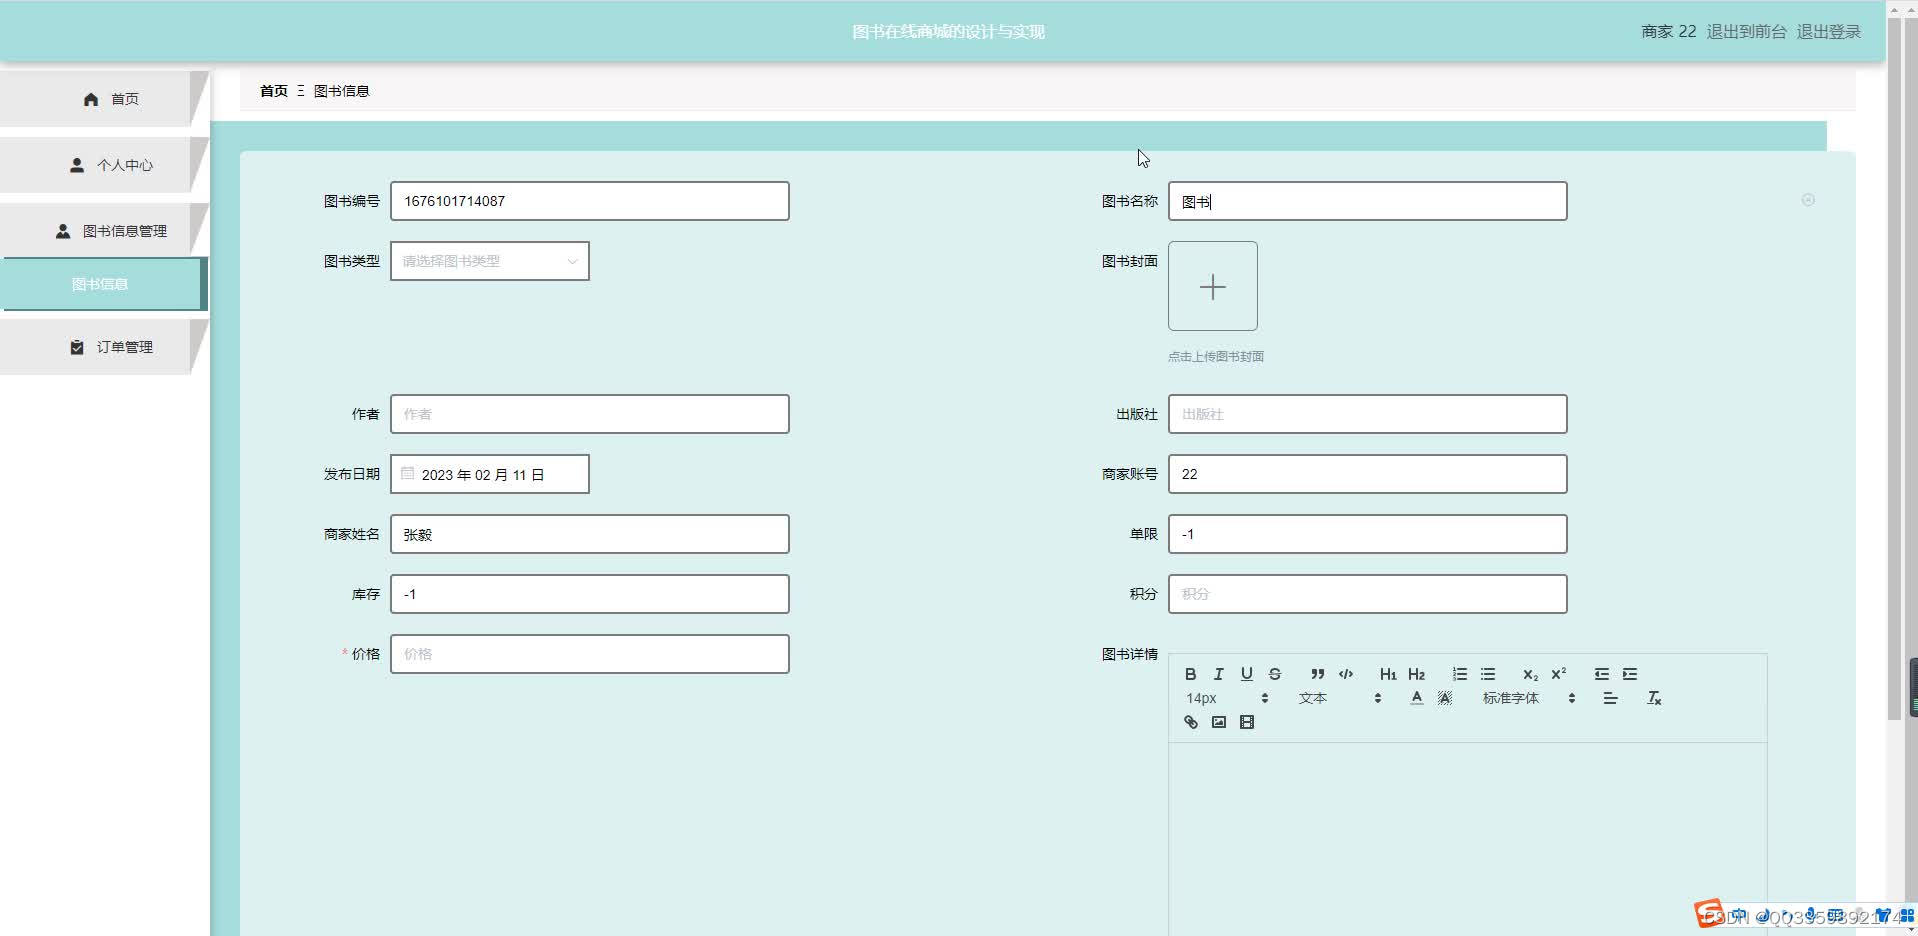Apply Heading 2 style

coord(1416,674)
